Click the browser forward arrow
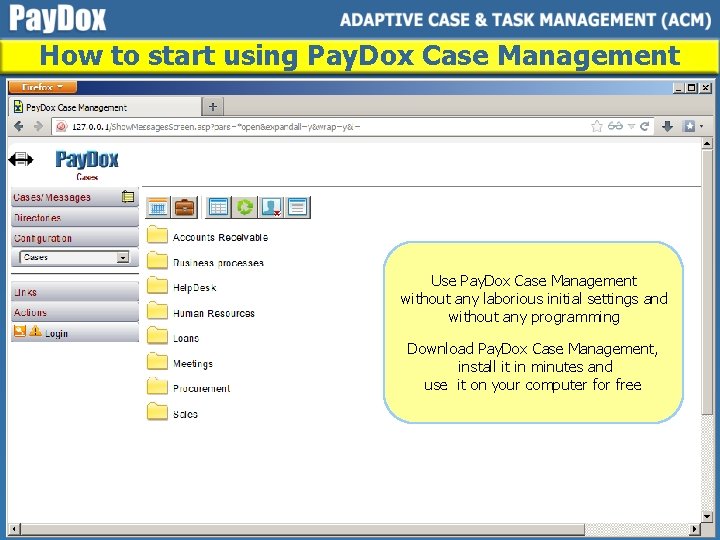720x540 pixels. pyautogui.click(x=39, y=126)
